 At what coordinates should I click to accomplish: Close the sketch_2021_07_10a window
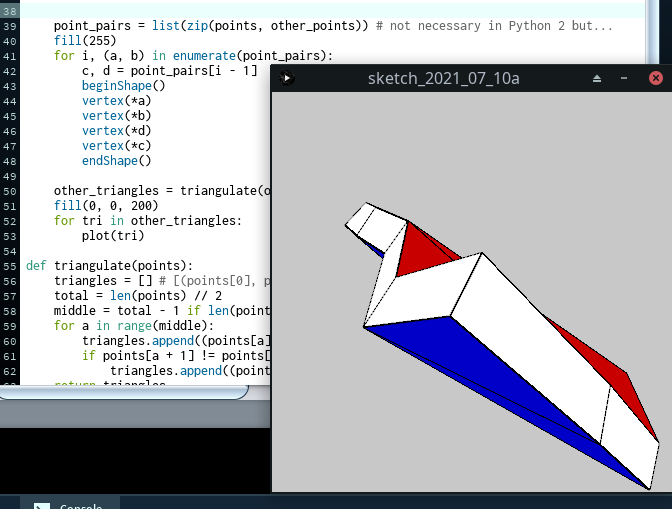pos(656,78)
